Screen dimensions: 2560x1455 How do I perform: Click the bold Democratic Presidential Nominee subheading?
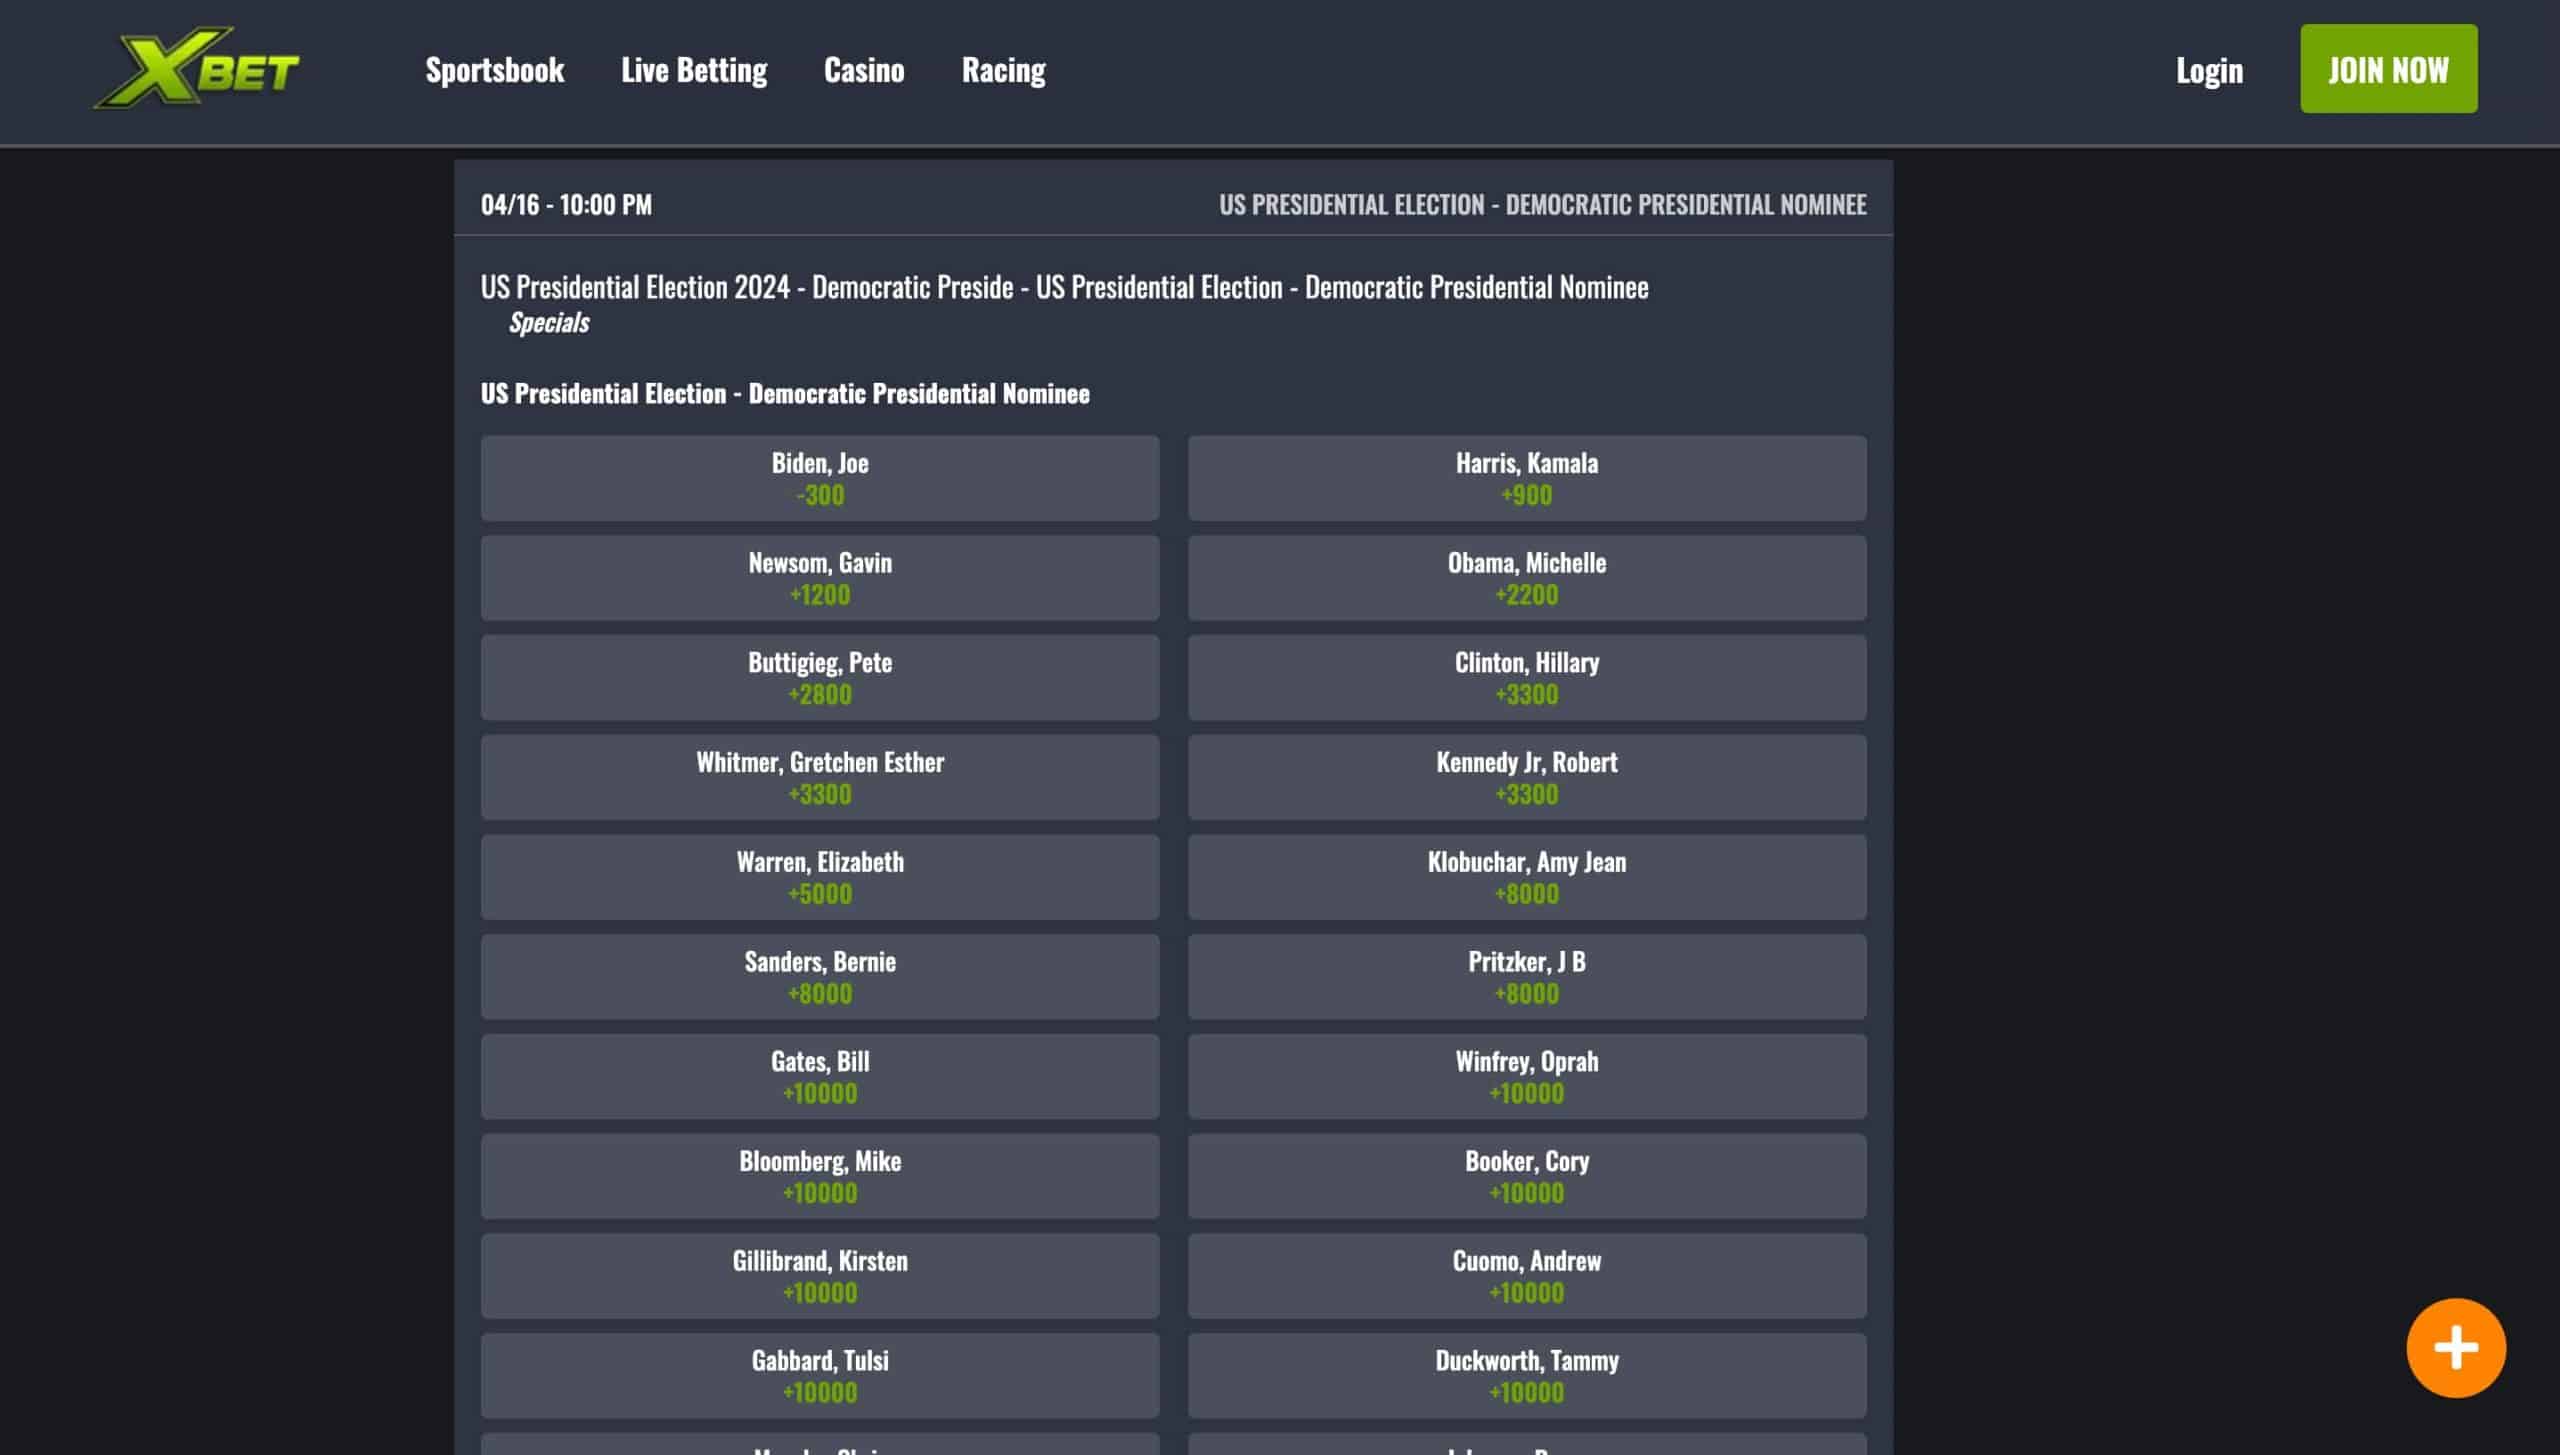[x=785, y=394]
